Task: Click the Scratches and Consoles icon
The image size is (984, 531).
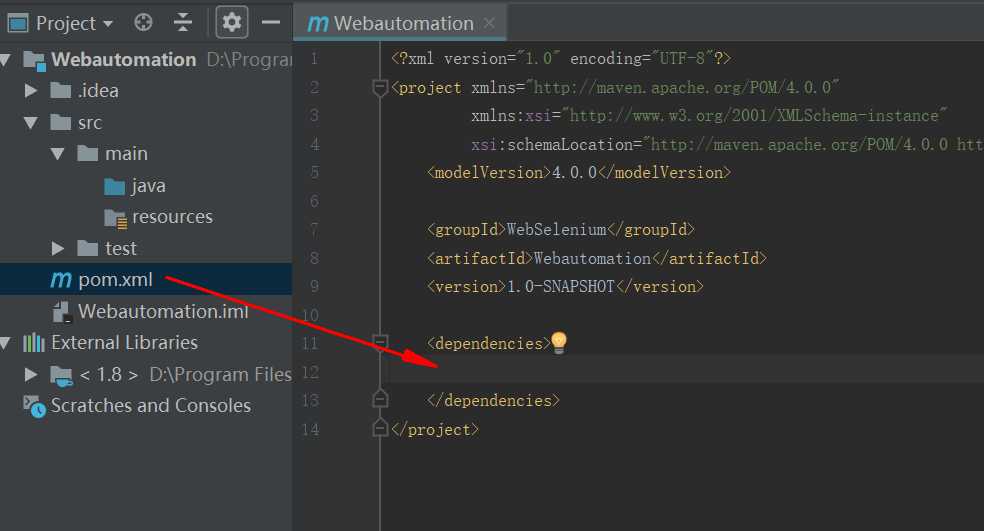Action: pyautogui.click(x=35, y=406)
